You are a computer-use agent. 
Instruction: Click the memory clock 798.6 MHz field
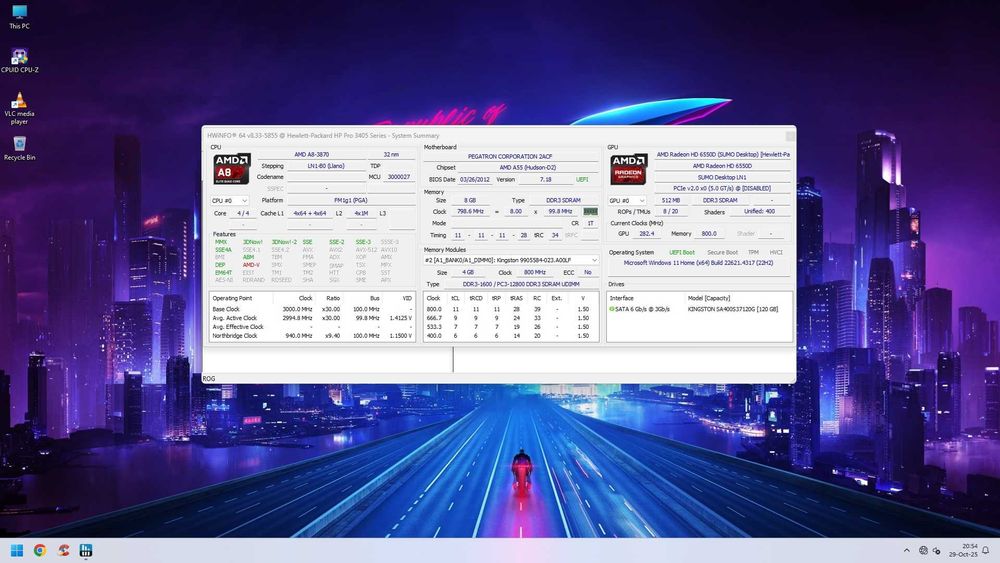470,212
